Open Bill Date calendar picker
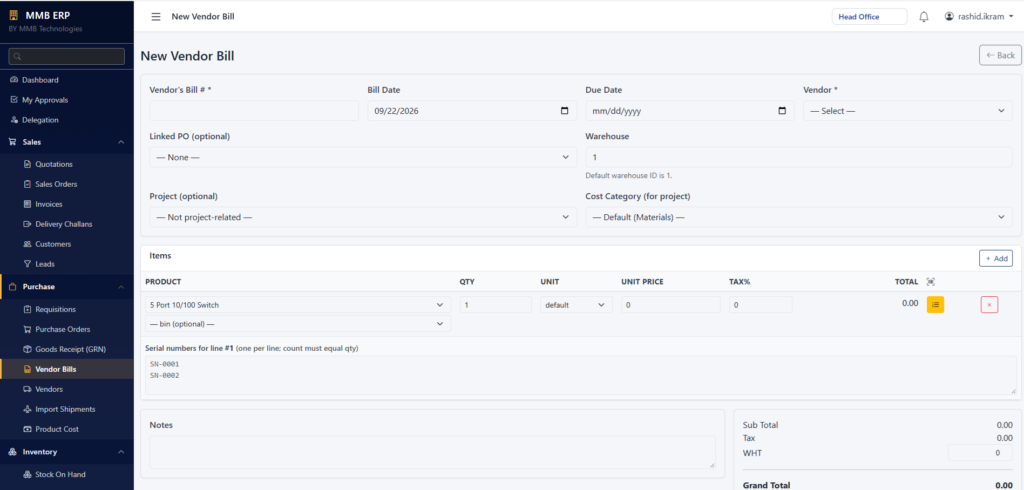Viewport: 1024px width, 490px height. [x=565, y=111]
